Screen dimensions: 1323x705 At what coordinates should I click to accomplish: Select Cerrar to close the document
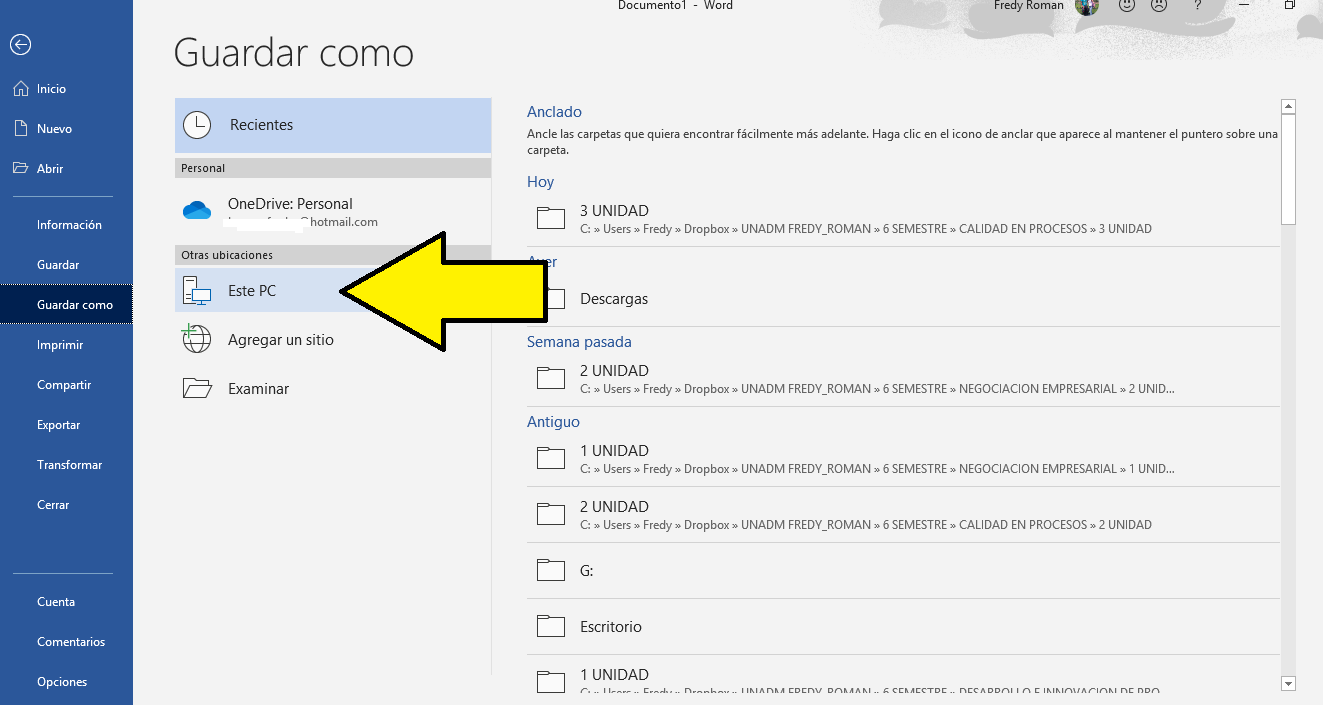pyautogui.click(x=53, y=504)
